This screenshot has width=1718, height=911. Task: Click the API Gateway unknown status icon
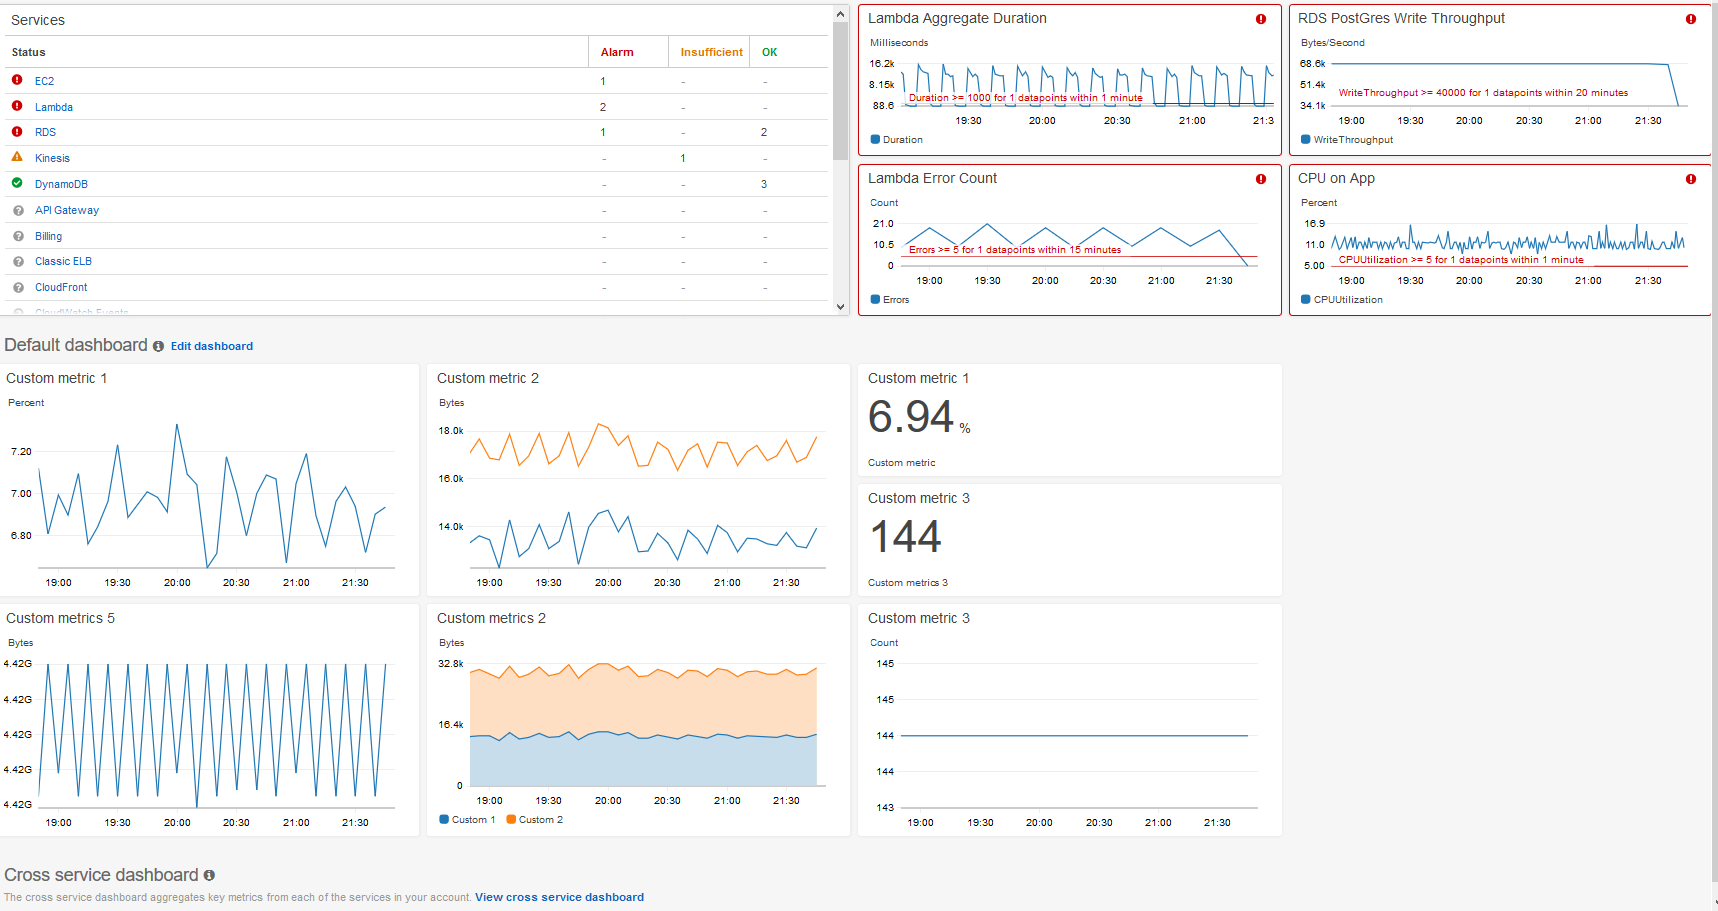[x=18, y=210]
